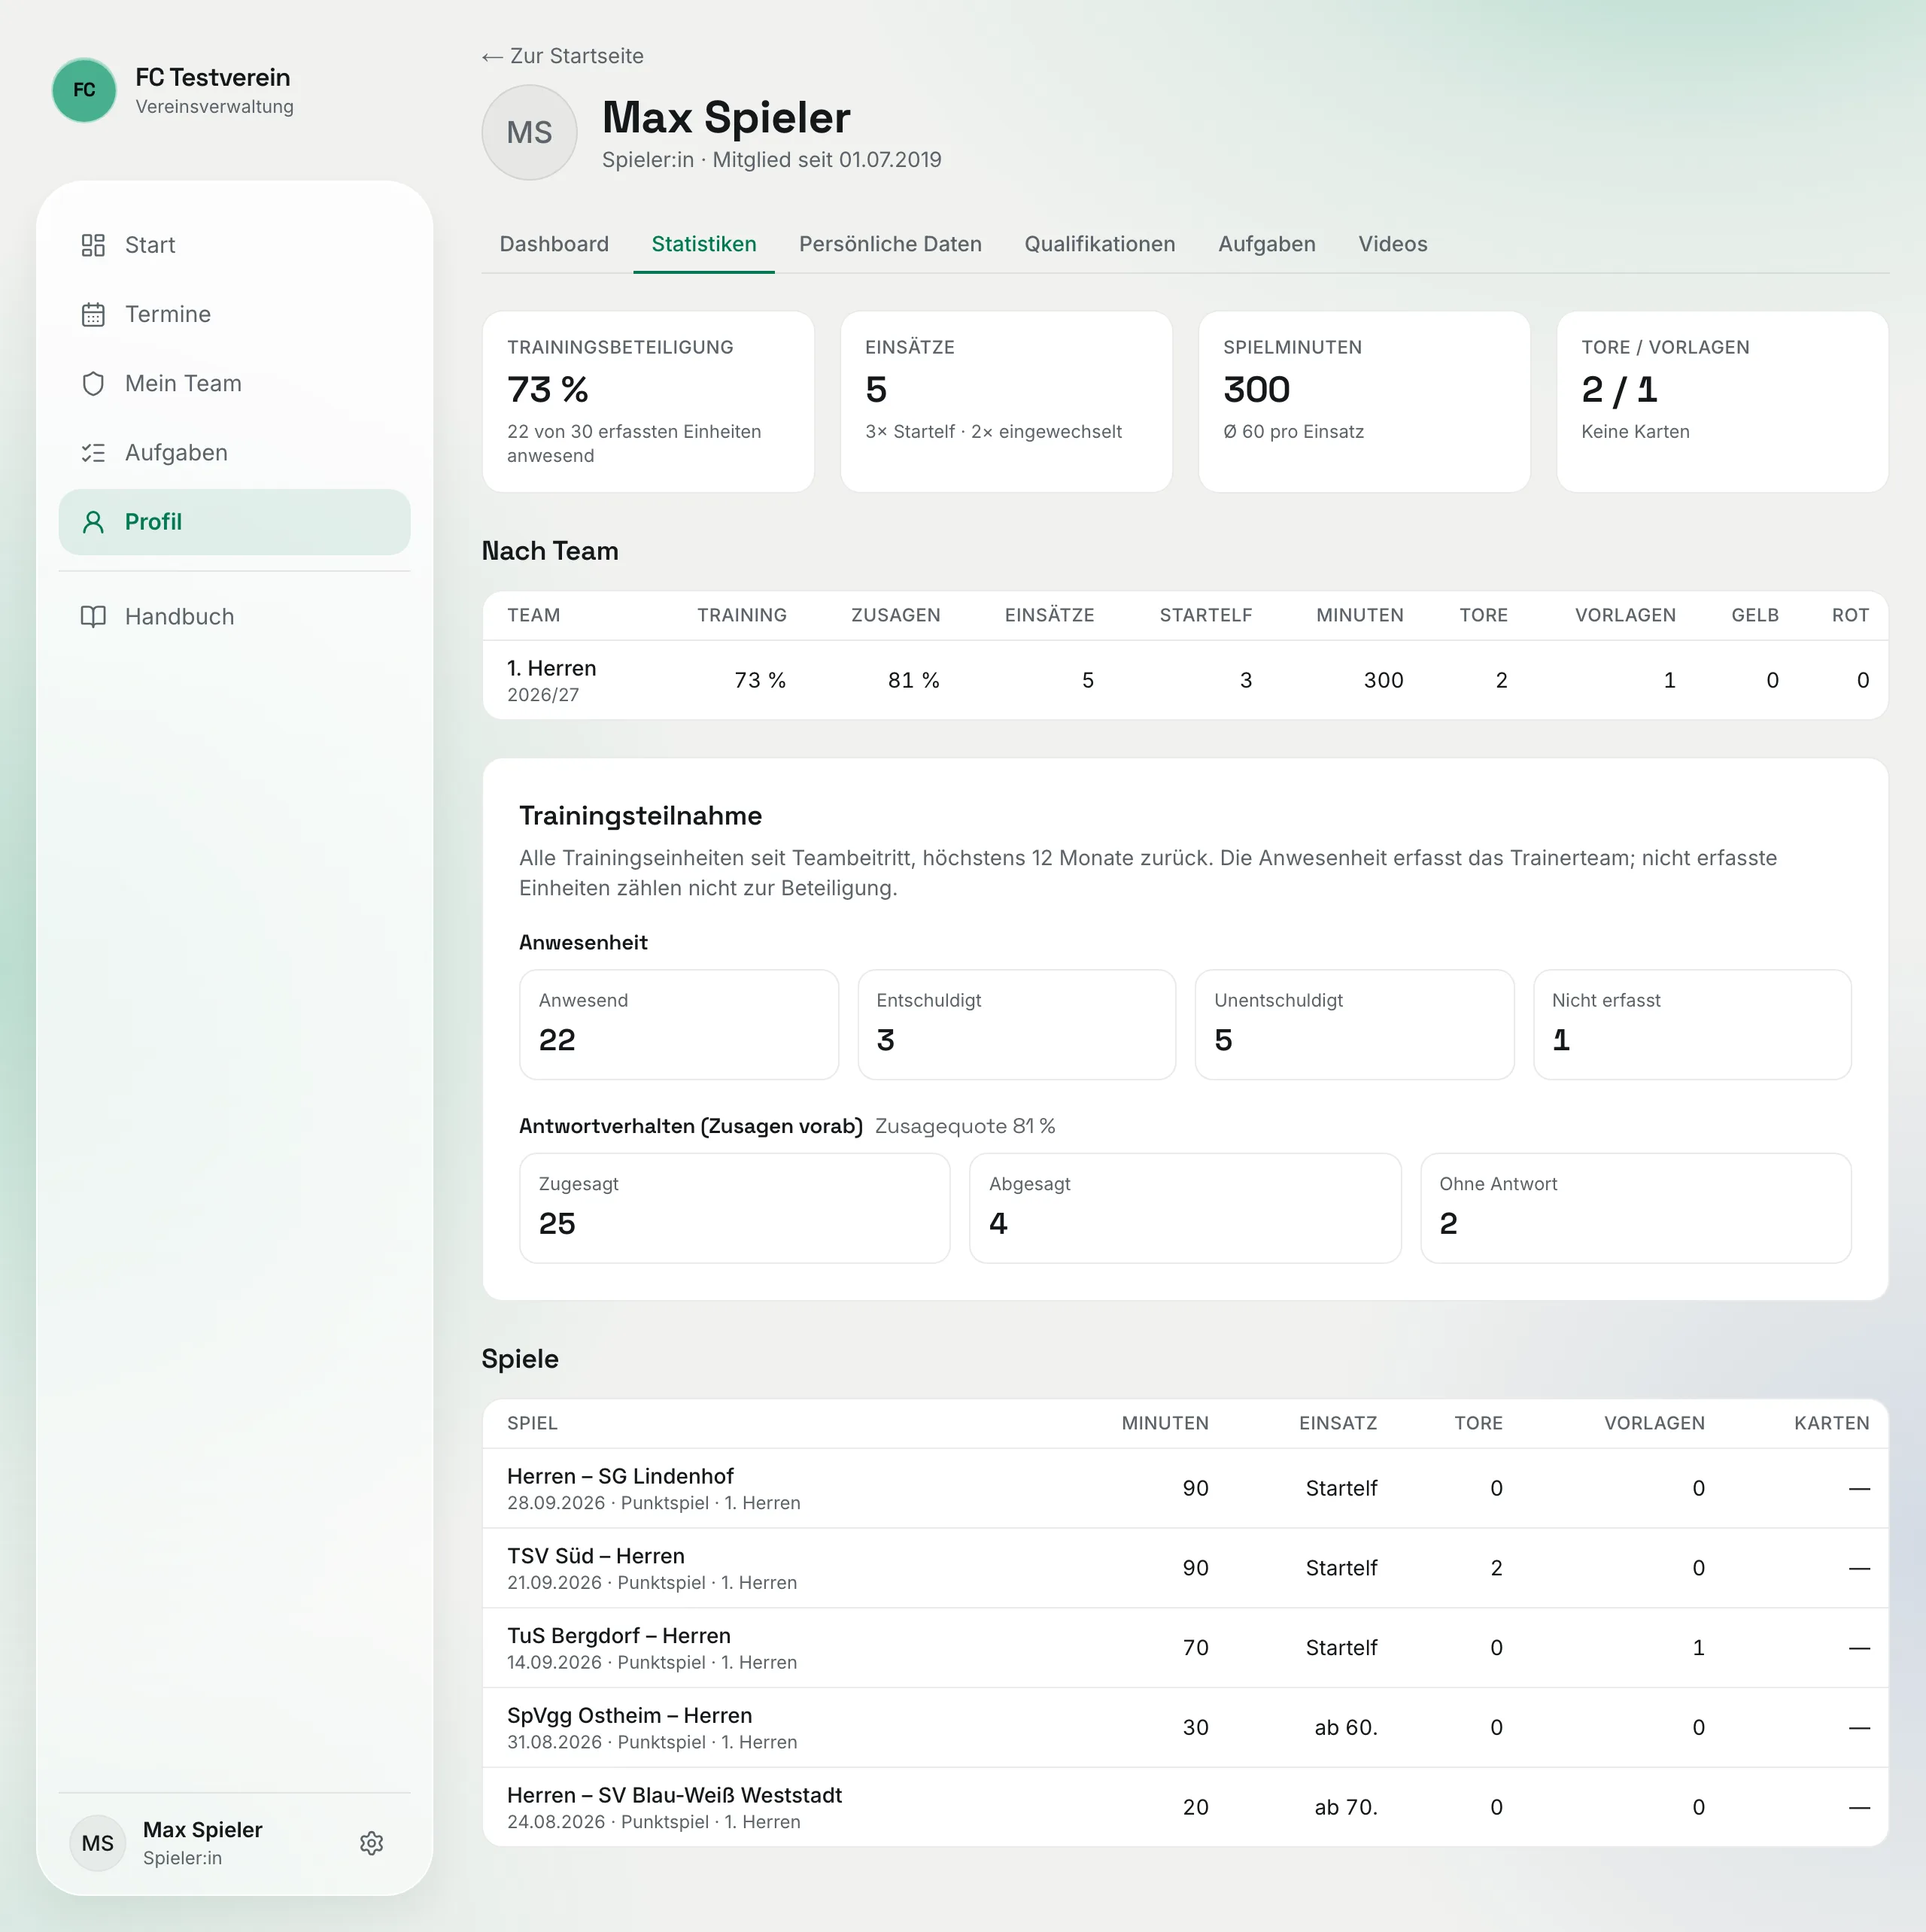Click the Trainingsbeteiligung 73 % card
The height and width of the screenshot is (1932, 1926).
pyautogui.click(x=648, y=401)
